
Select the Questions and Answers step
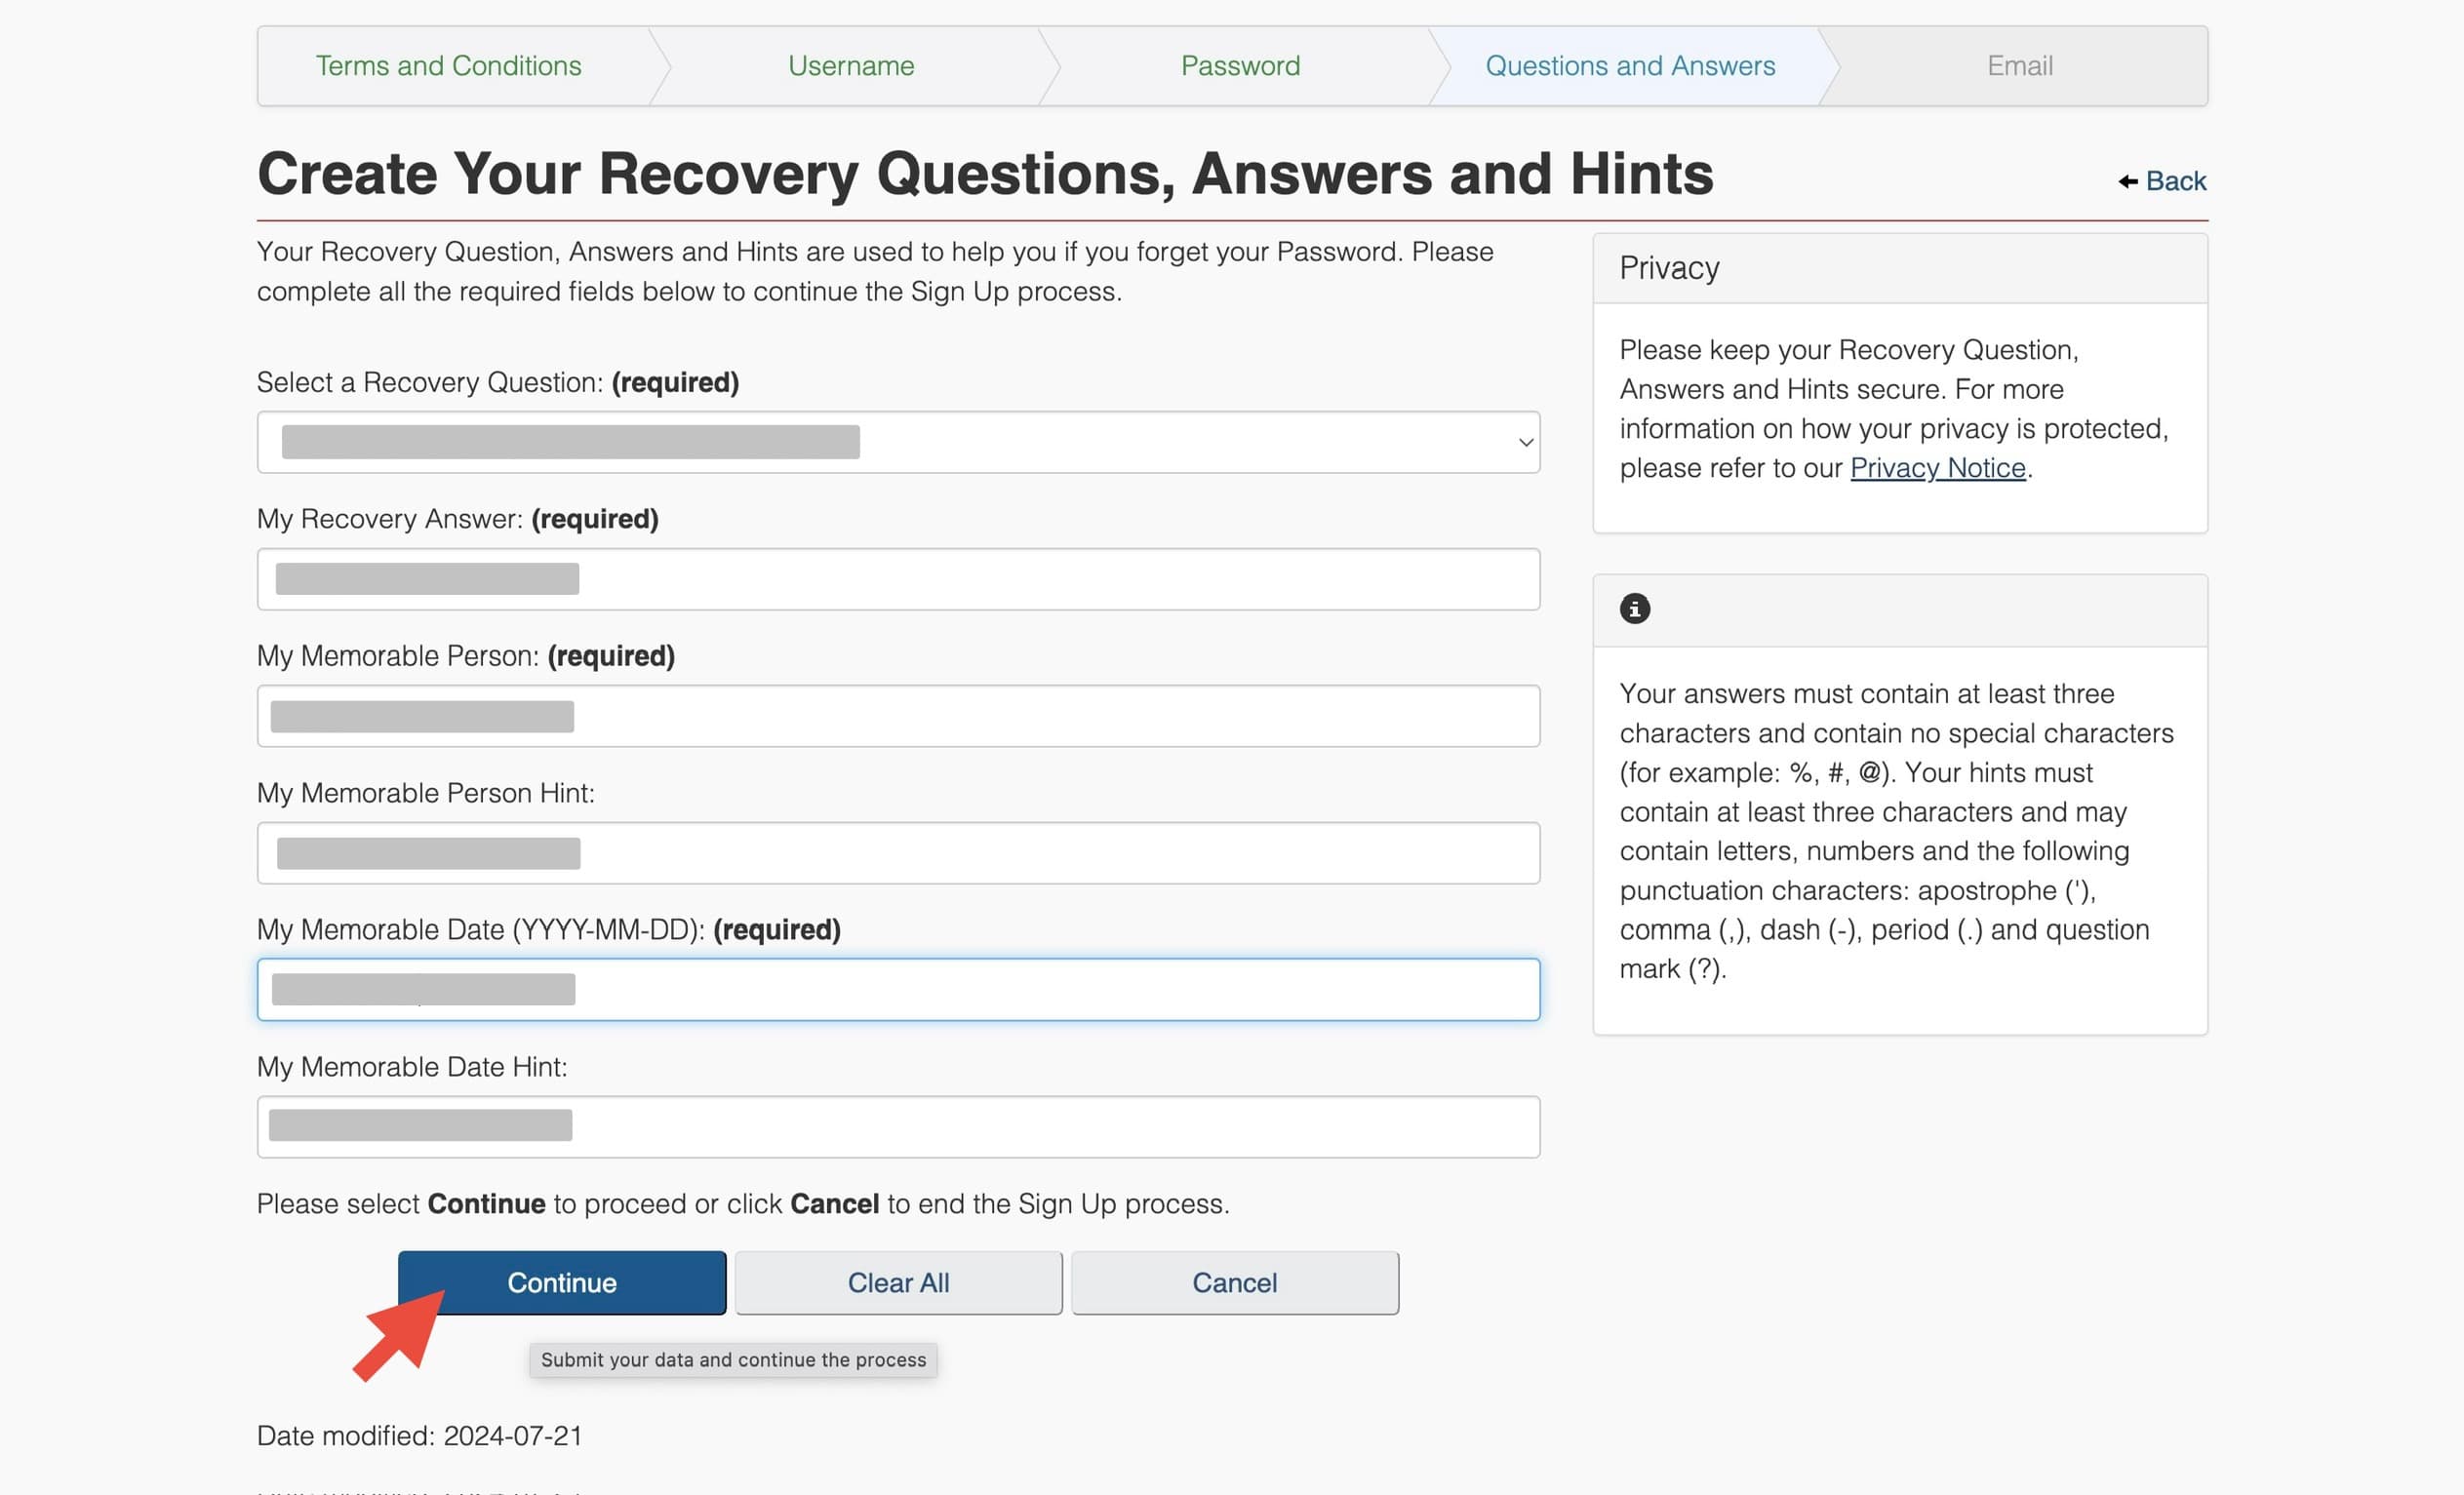[x=1629, y=66]
